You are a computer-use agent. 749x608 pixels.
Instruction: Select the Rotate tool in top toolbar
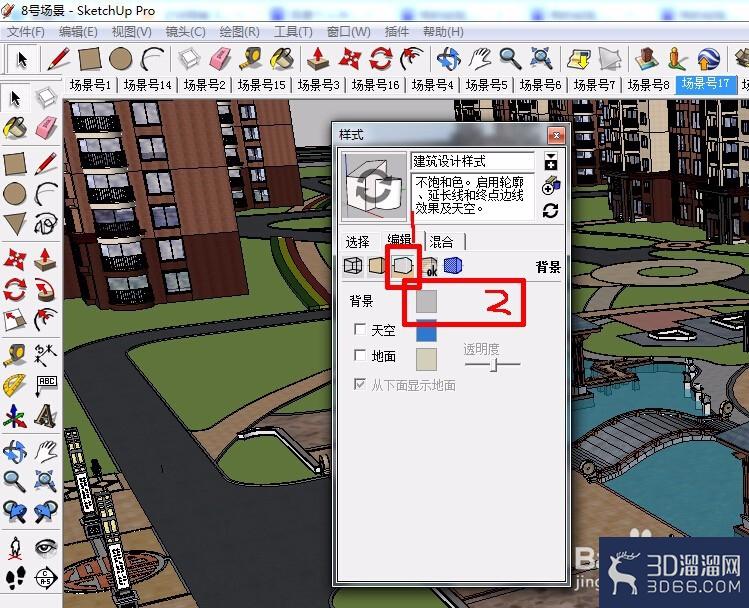tap(381, 59)
